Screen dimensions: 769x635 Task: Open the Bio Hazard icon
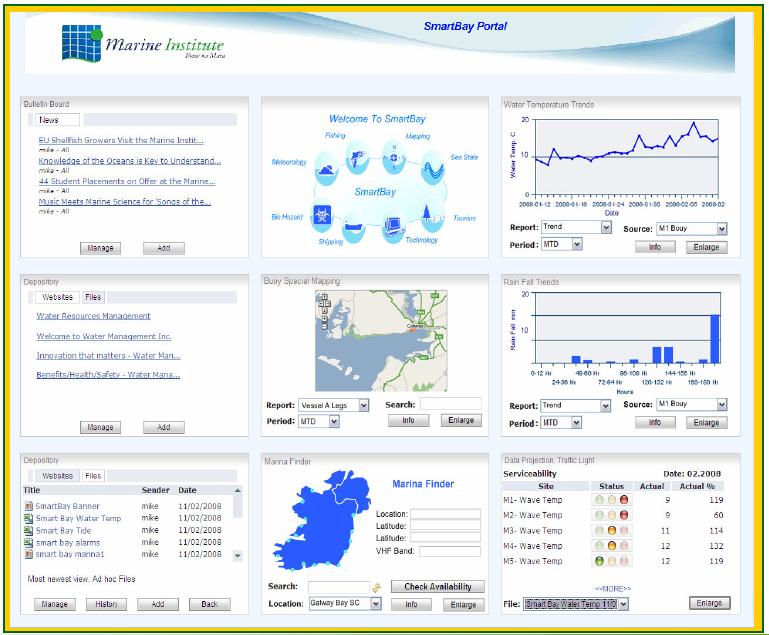coord(323,216)
